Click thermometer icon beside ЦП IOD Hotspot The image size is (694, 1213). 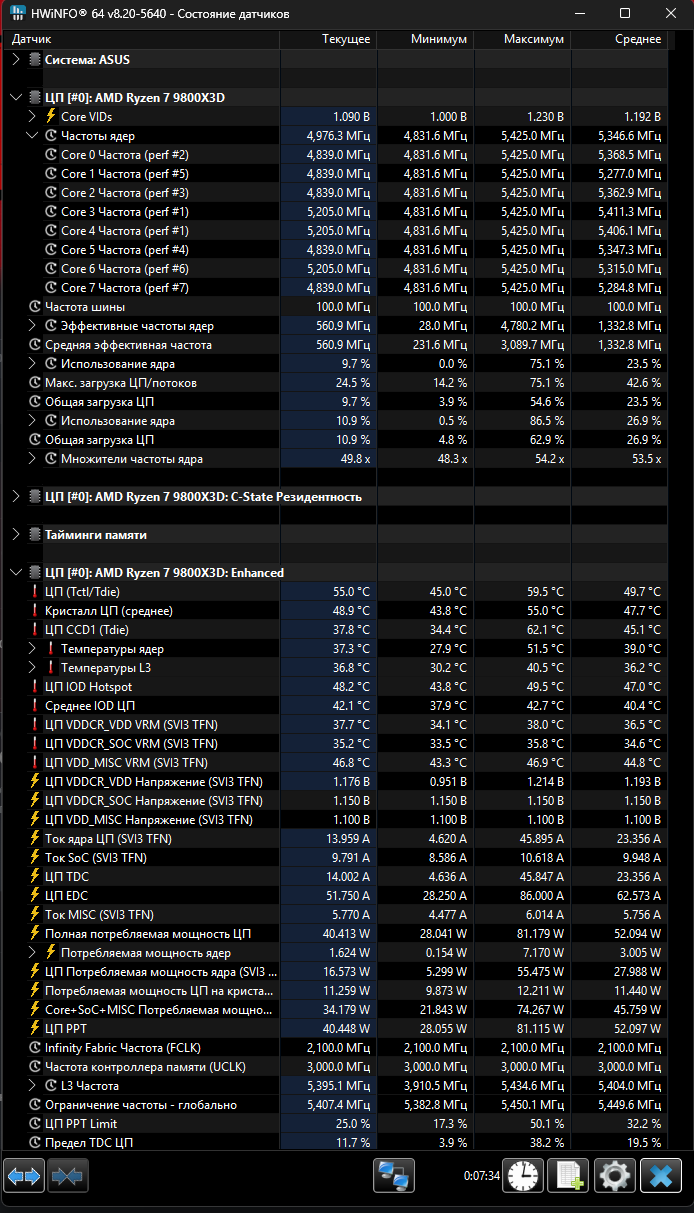pyautogui.click(x=35, y=687)
